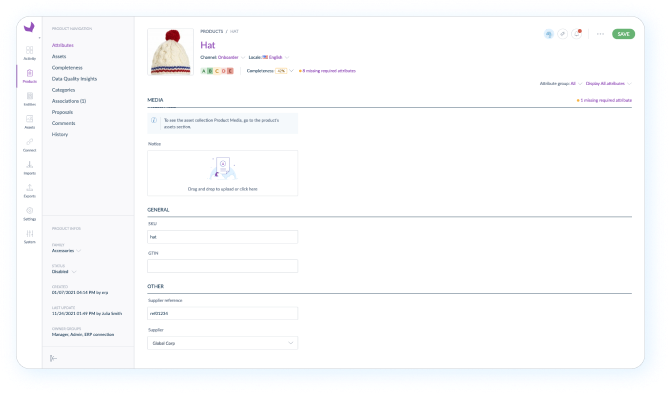The height and width of the screenshot is (393, 669).
Task: Expand the Supplier dropdown showing Global Corp
Action: (222, 343)
